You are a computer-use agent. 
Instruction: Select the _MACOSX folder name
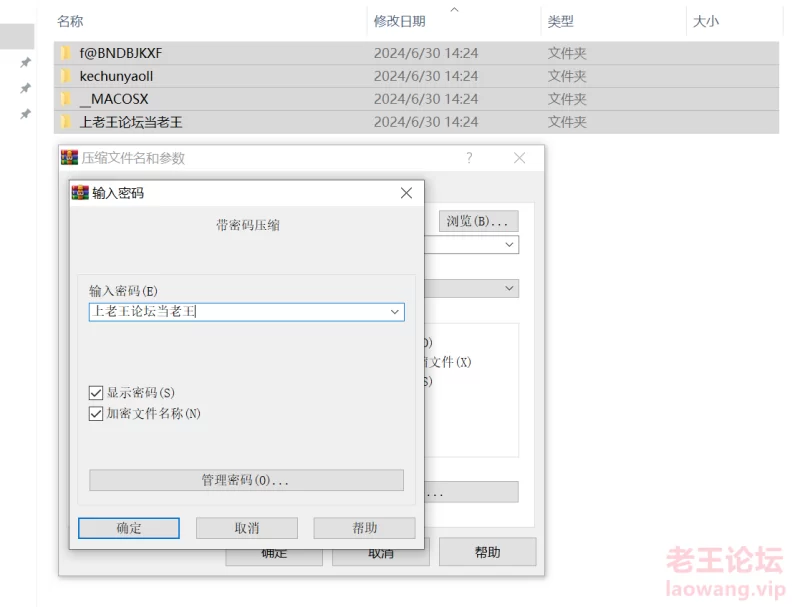click(x=114, y=99)
